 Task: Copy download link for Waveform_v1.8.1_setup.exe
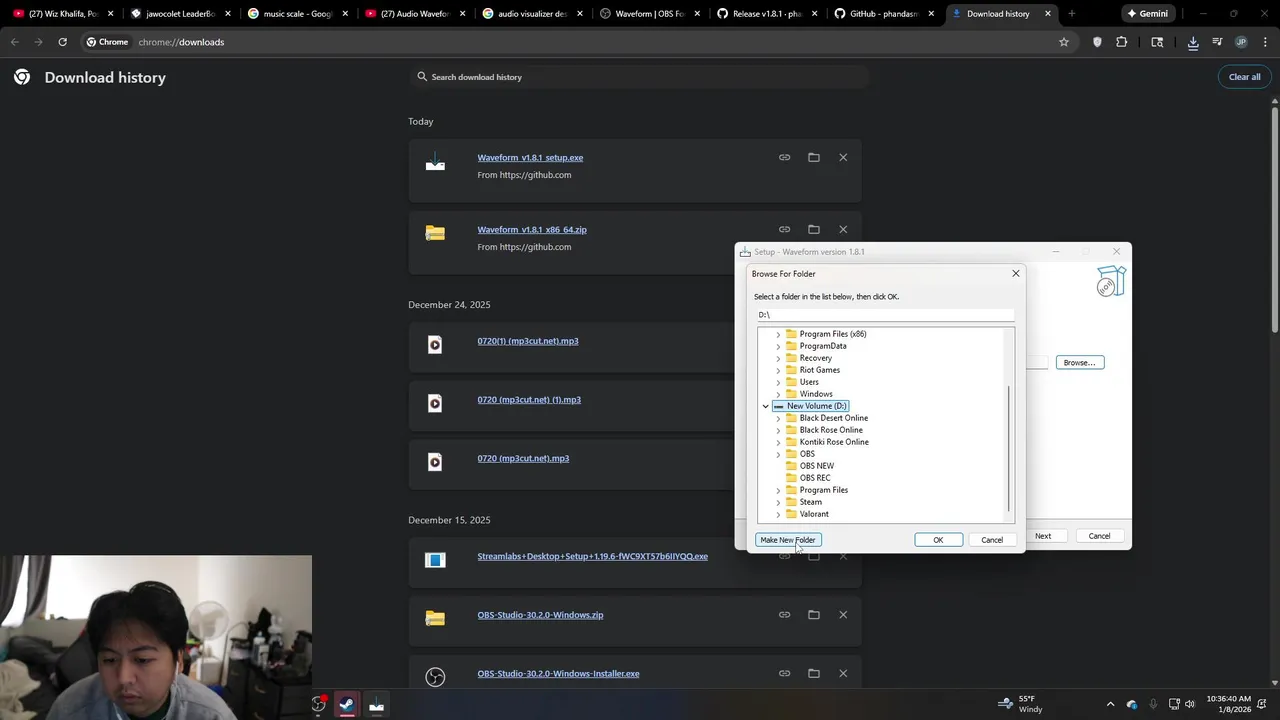pos(785,157)
